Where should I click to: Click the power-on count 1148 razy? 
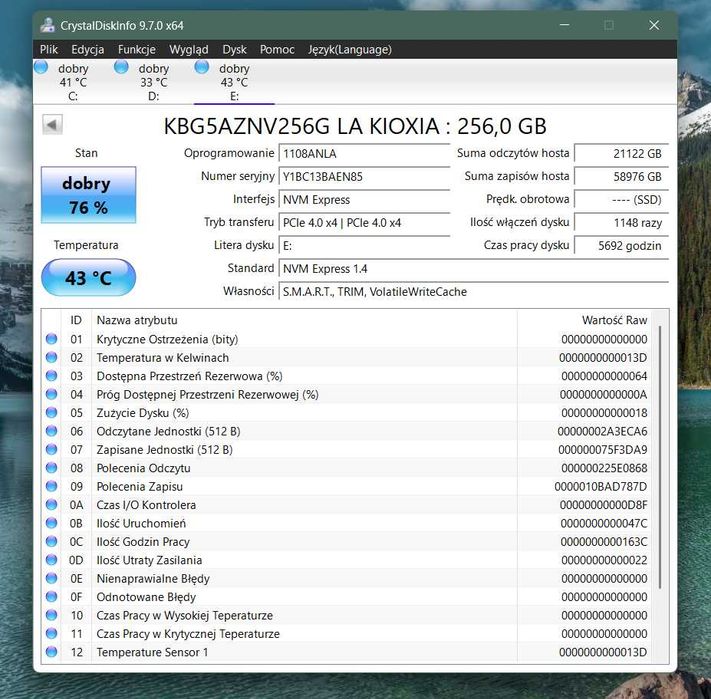tap(622, 223)
